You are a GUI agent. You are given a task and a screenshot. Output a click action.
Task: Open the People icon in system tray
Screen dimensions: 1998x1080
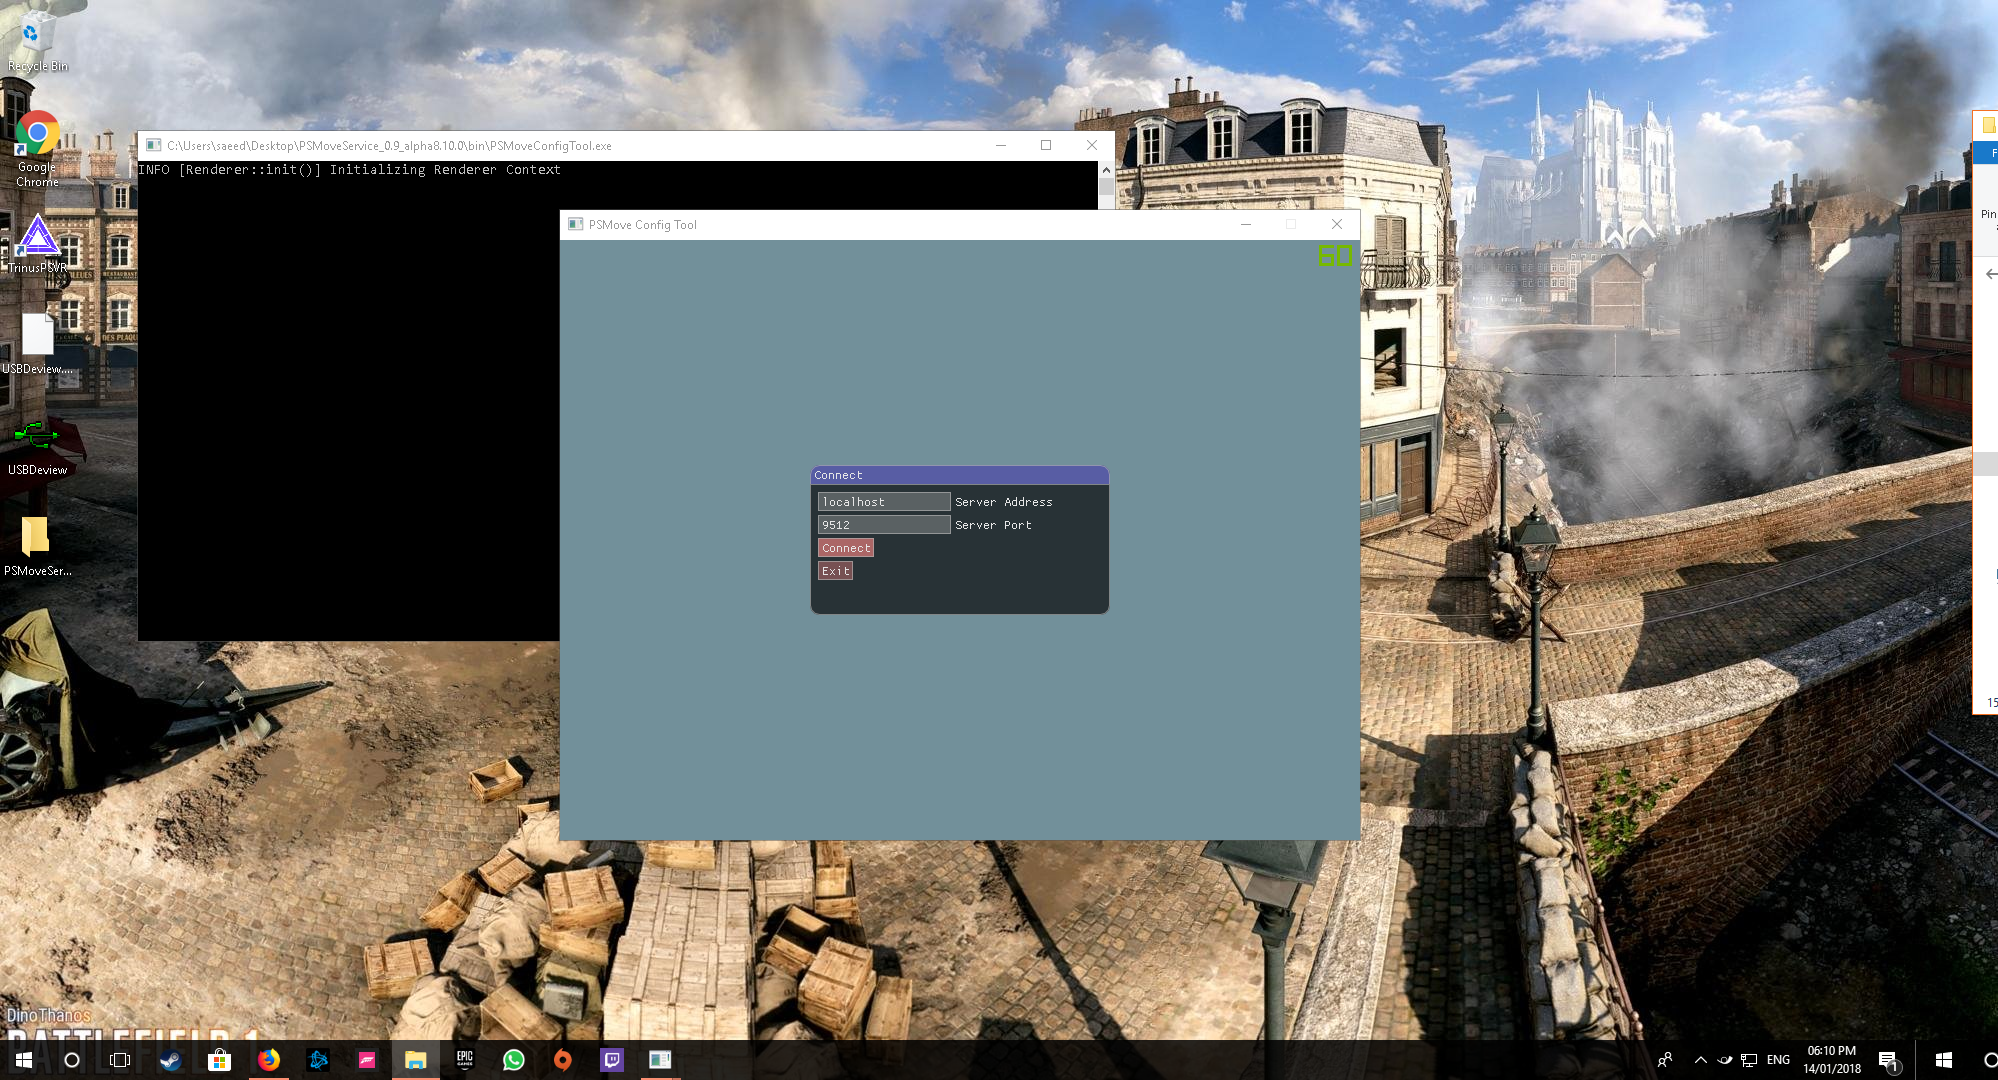[1665, 1060]
